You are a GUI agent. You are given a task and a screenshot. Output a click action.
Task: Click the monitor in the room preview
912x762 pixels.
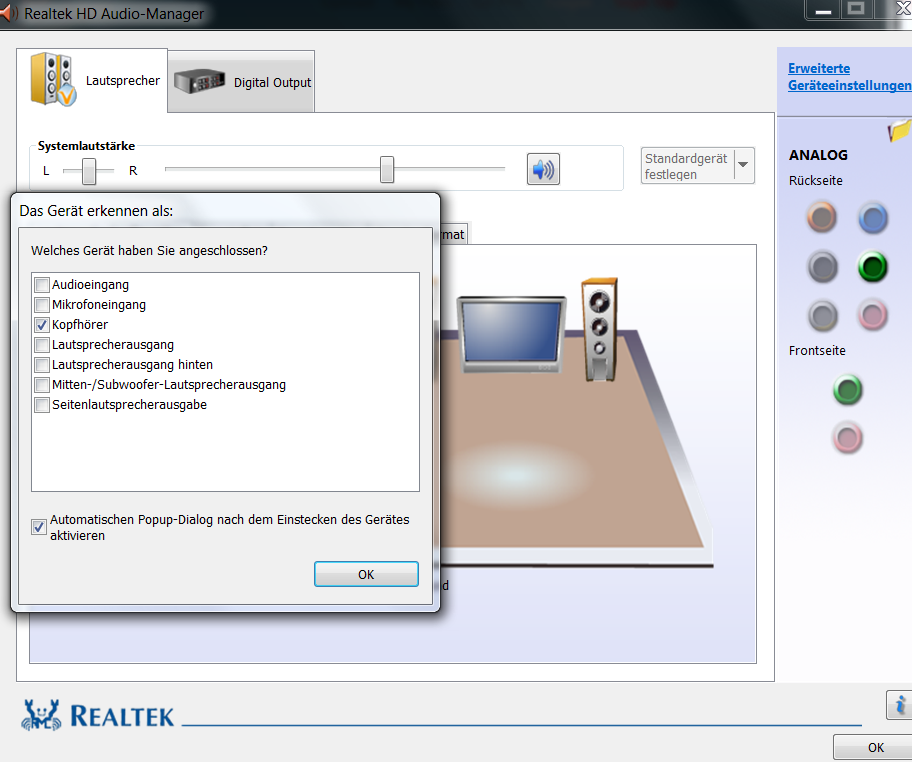[511, 334]
